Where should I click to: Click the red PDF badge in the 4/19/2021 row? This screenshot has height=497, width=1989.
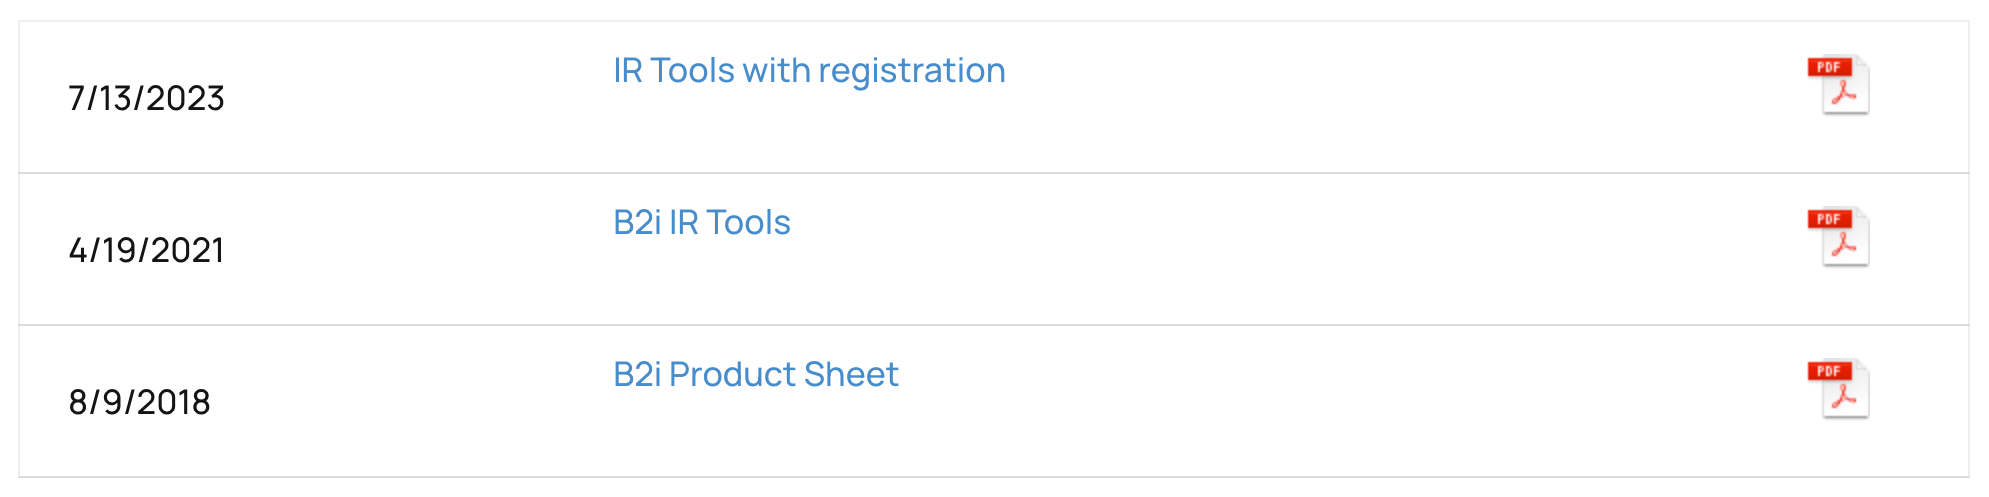(1829, 219)
